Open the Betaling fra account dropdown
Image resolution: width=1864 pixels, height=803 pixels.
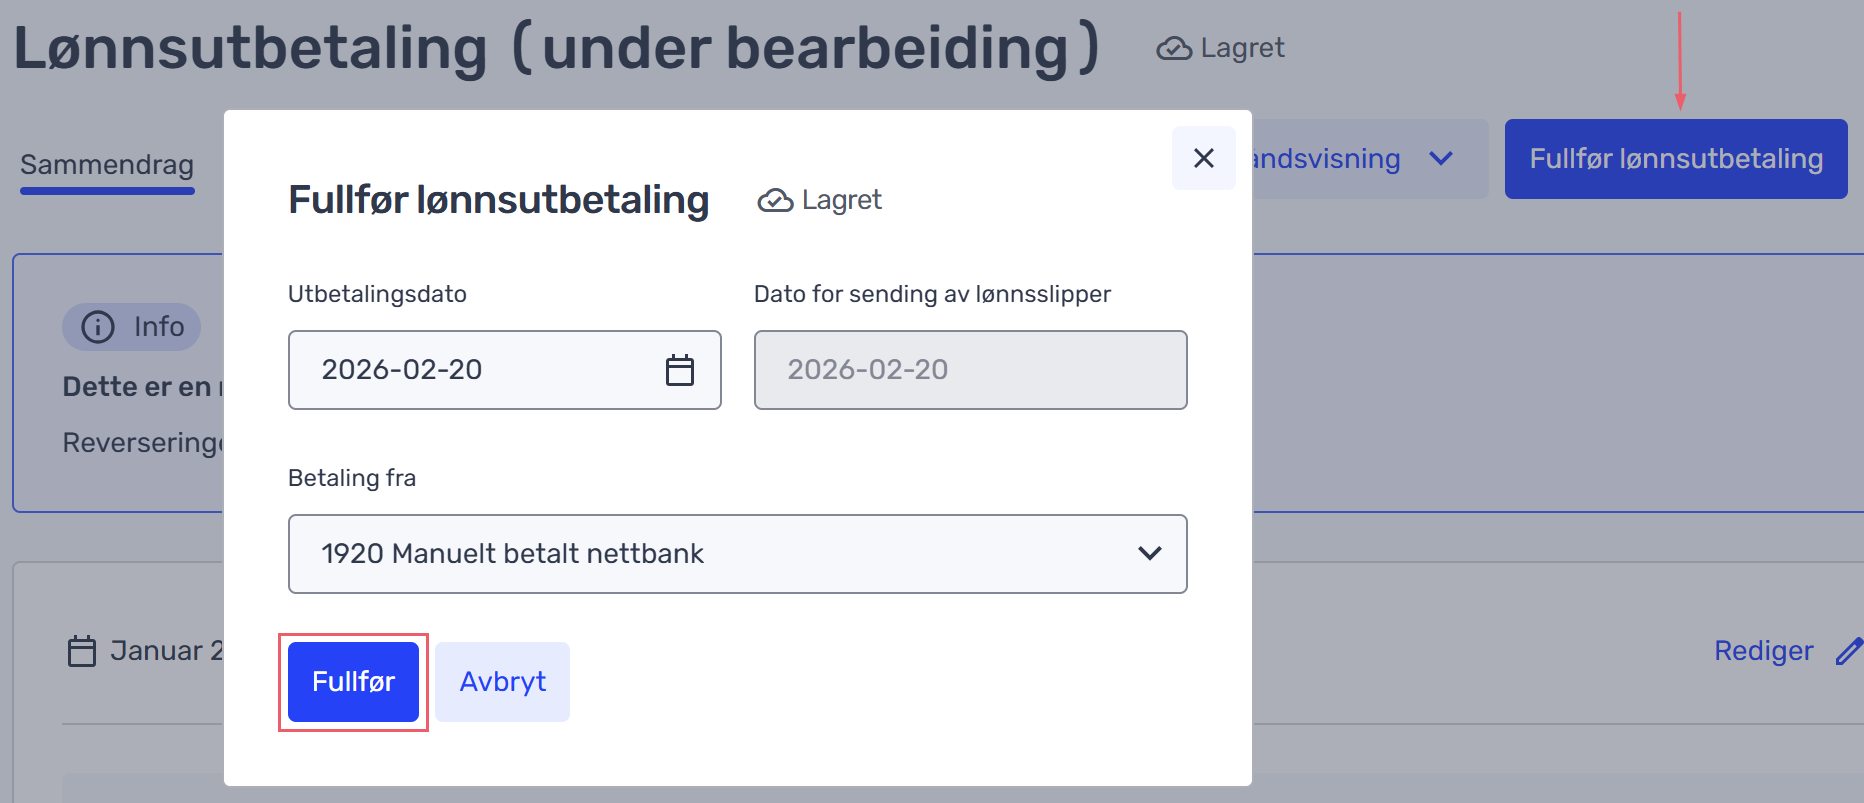(x=737, y=554)
